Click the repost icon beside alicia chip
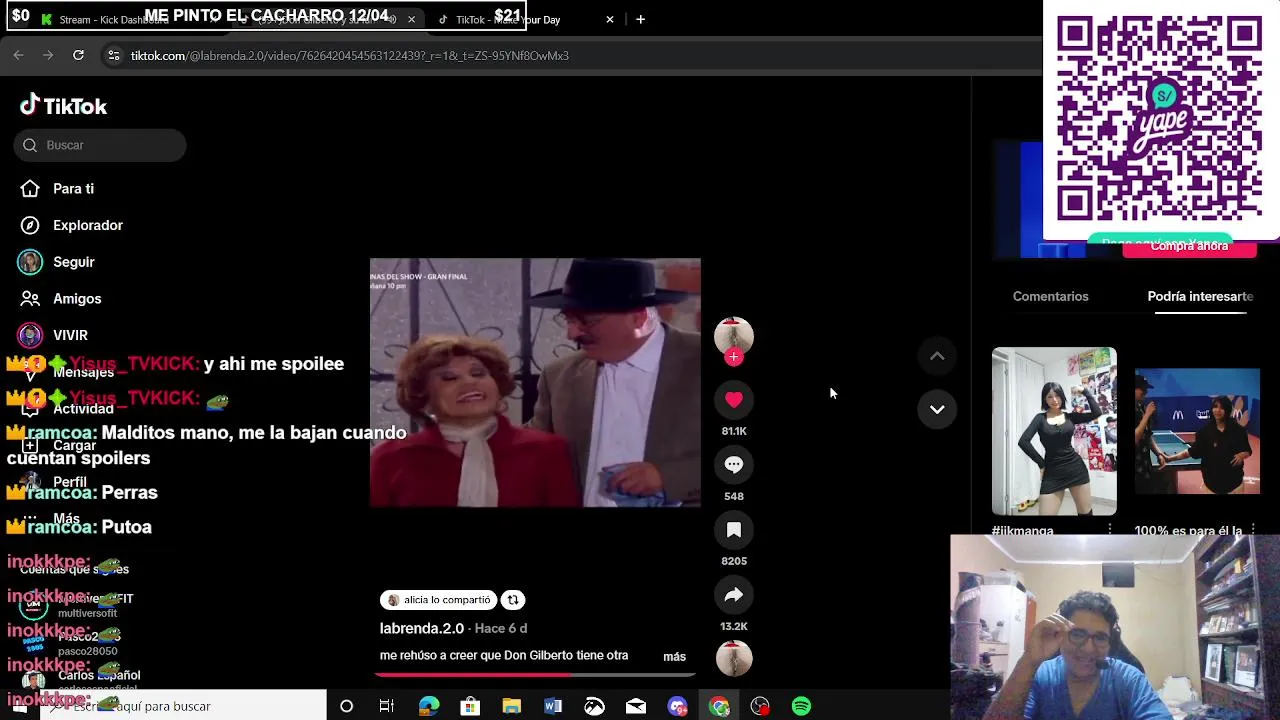1280x720 pixels. (x=513, y=600)
